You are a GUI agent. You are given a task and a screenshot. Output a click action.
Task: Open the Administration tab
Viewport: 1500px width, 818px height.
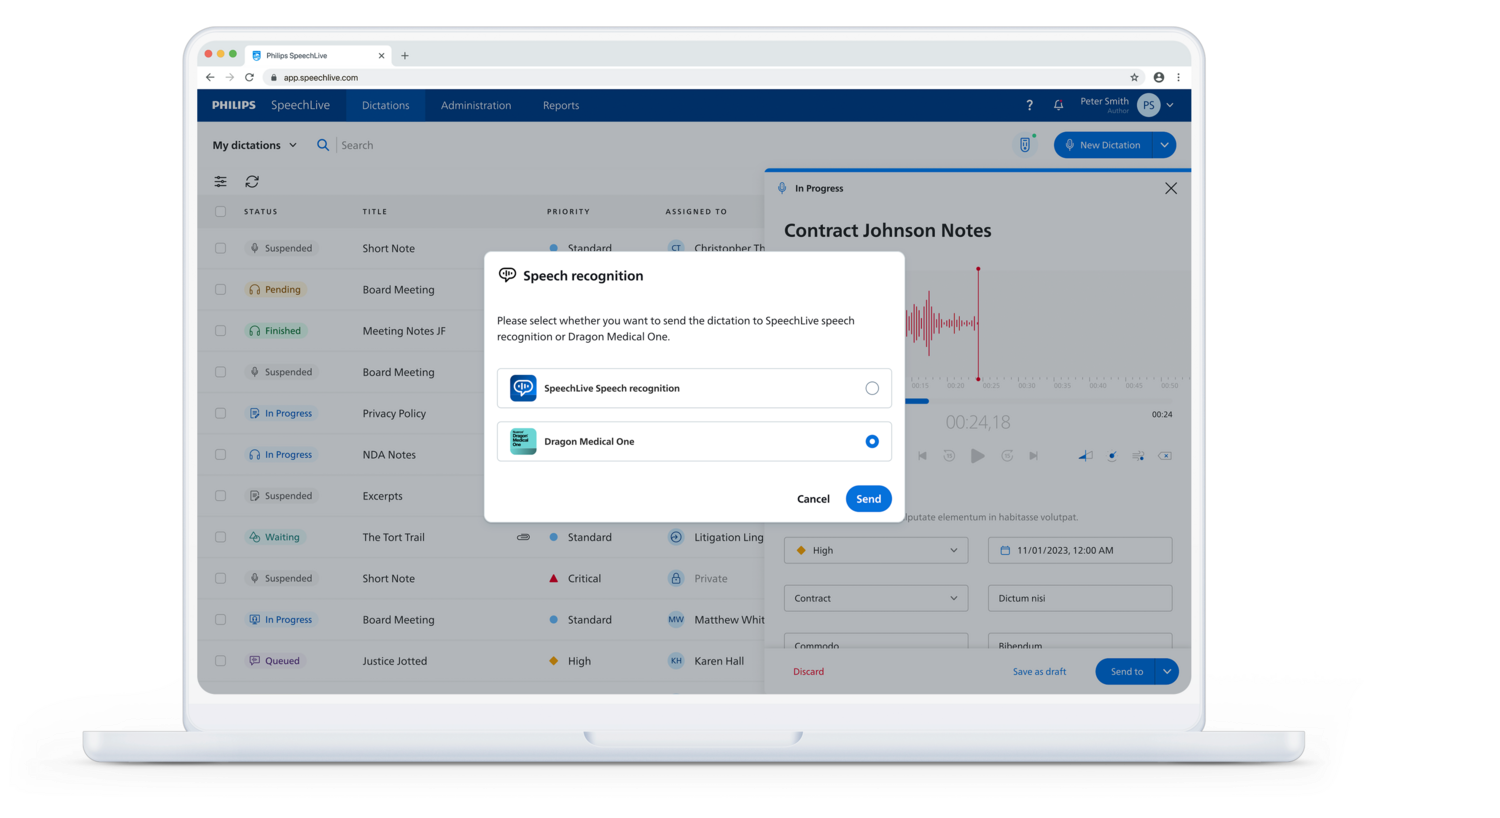pyautogui.click(x=476, y=105)
